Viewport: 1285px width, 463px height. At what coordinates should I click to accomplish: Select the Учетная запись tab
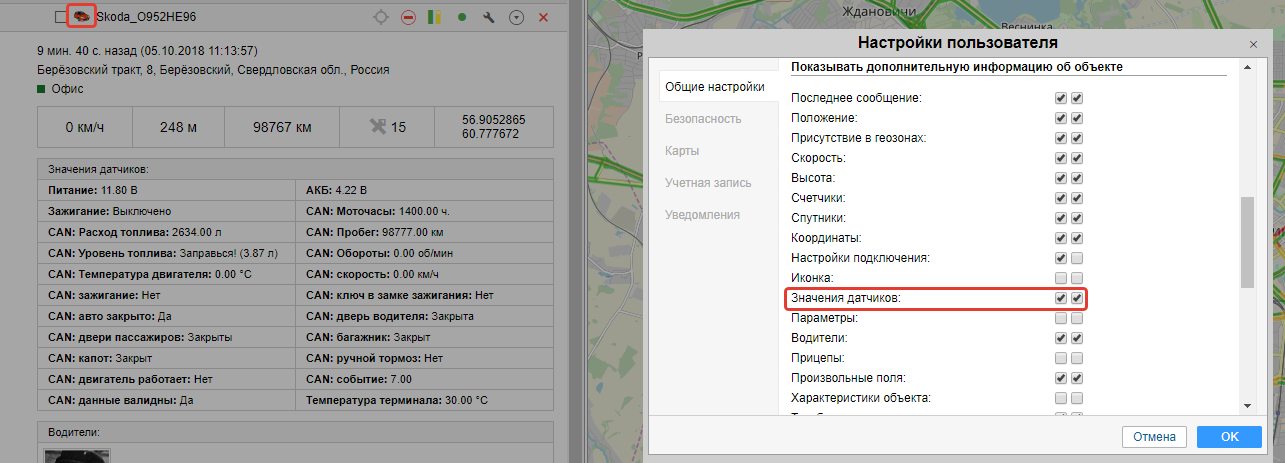[708, 182]
